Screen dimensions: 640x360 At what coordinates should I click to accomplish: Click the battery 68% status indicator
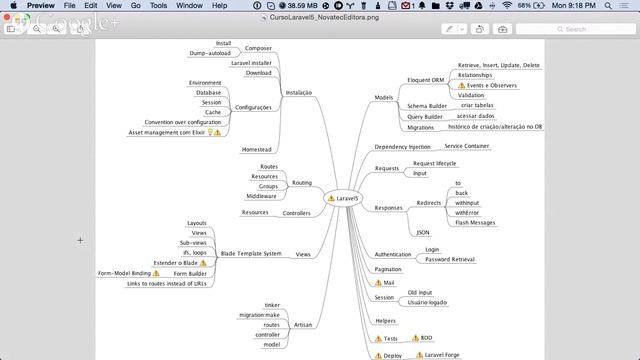531,6
